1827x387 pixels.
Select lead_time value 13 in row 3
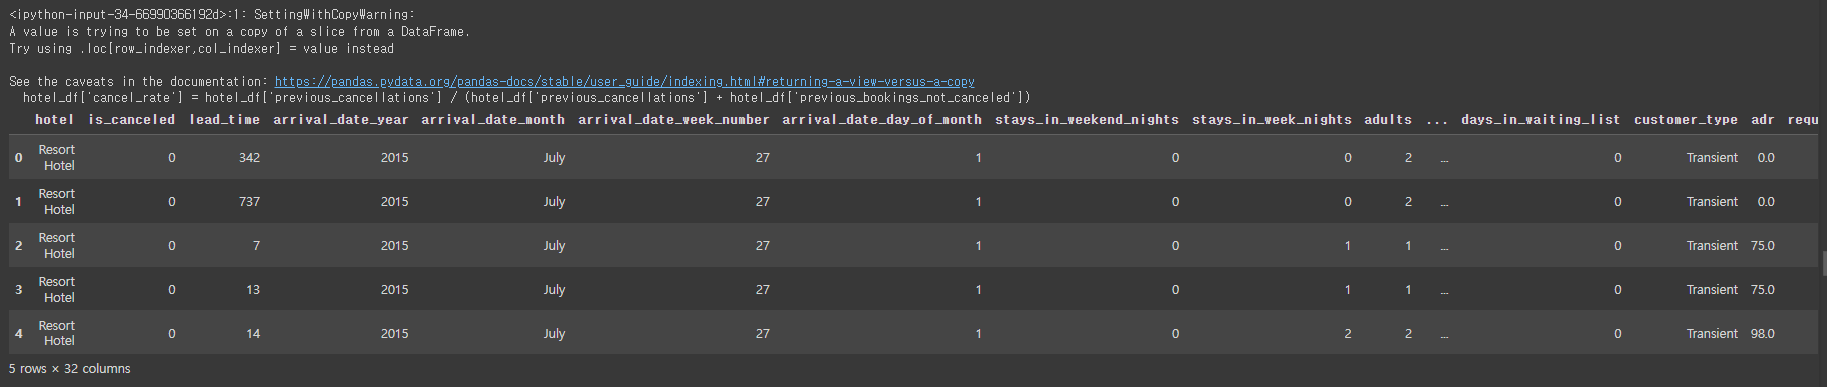253,289
